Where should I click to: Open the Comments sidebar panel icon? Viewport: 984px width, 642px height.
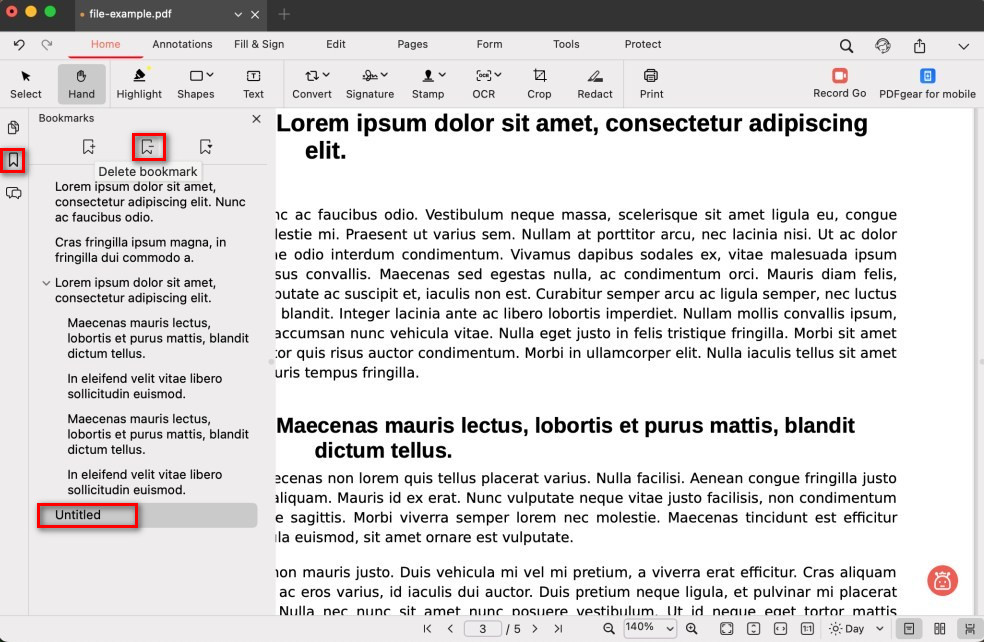(14, 193)
